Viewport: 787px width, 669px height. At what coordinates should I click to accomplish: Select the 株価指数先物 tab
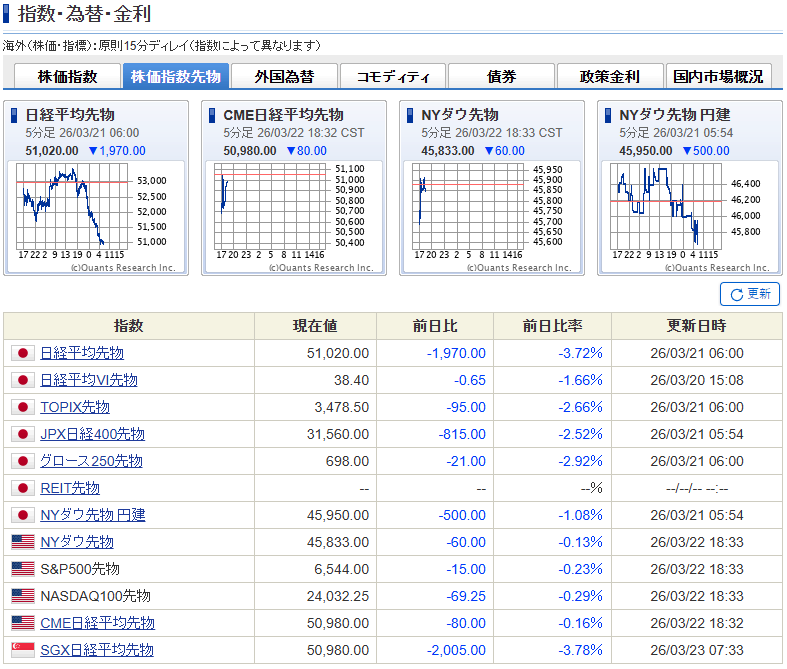point(176,76)
